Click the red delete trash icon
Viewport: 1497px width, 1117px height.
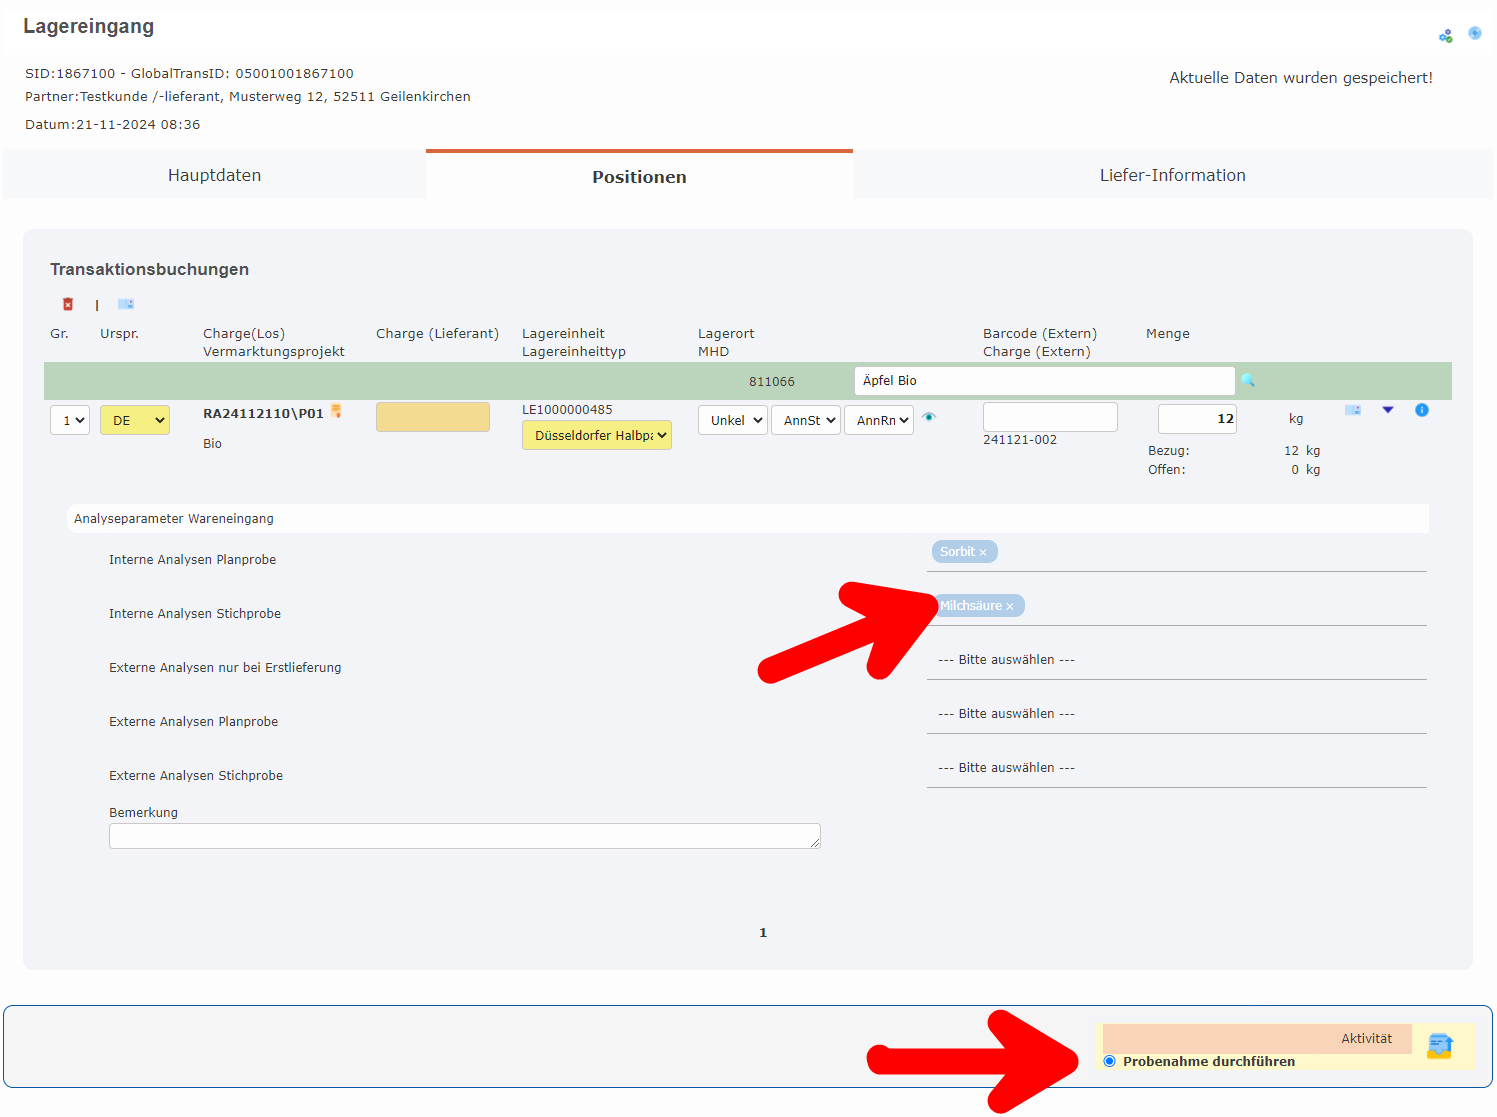pyautogui.click(x=68, y=304)
